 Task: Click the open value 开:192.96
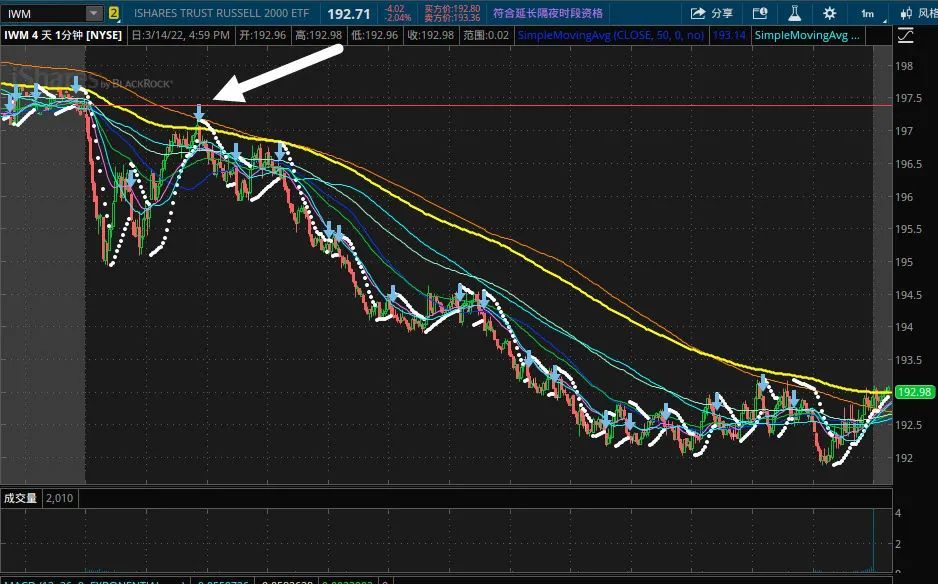[x=263, y=35]
